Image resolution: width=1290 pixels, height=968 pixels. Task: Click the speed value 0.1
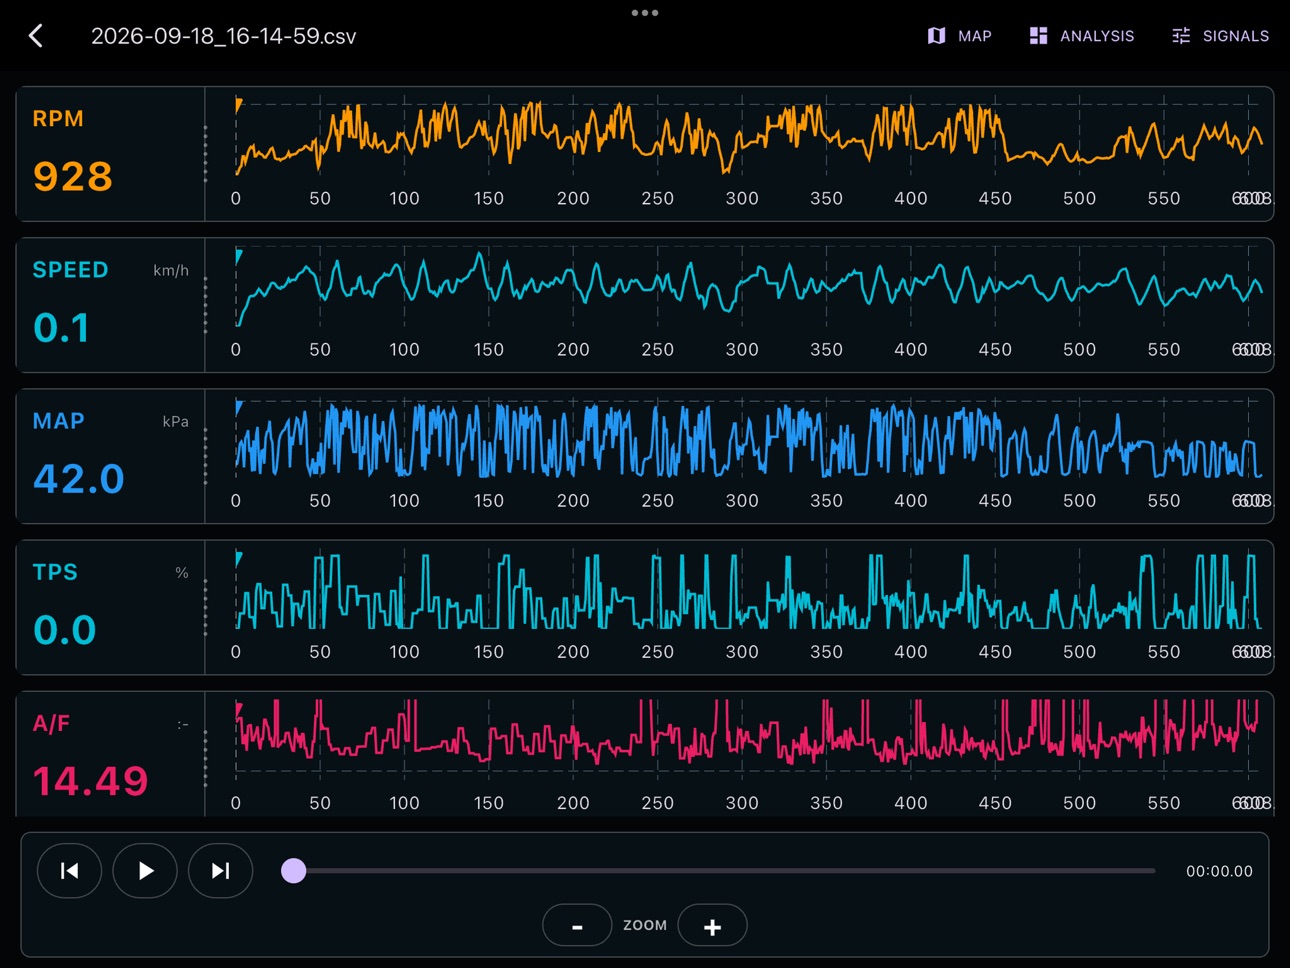[x=62, y=327]
